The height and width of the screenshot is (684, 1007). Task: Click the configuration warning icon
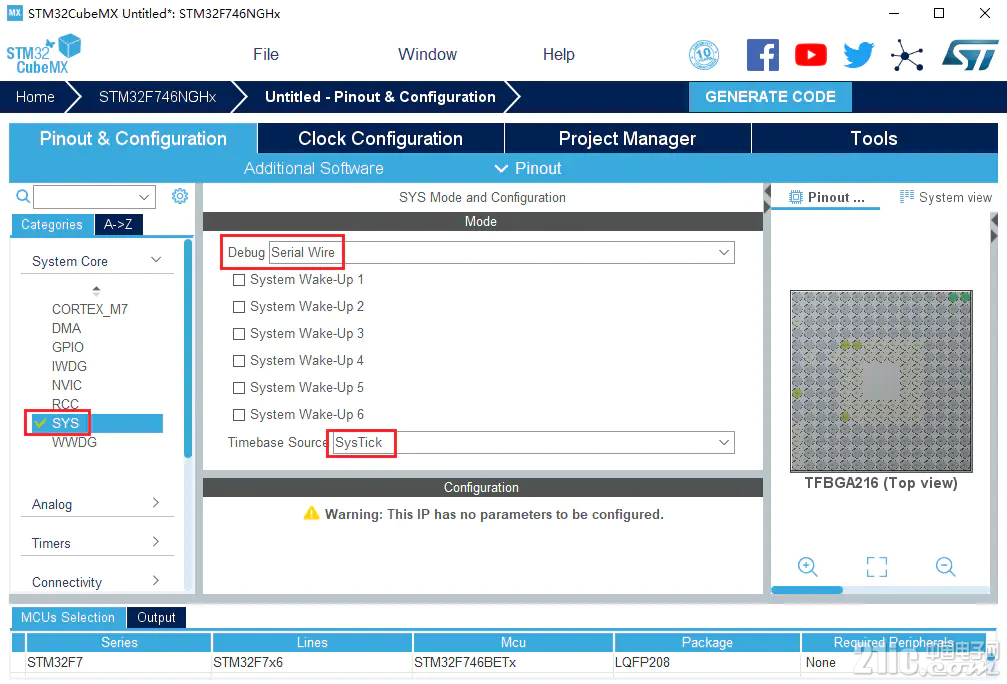[311, 513]
